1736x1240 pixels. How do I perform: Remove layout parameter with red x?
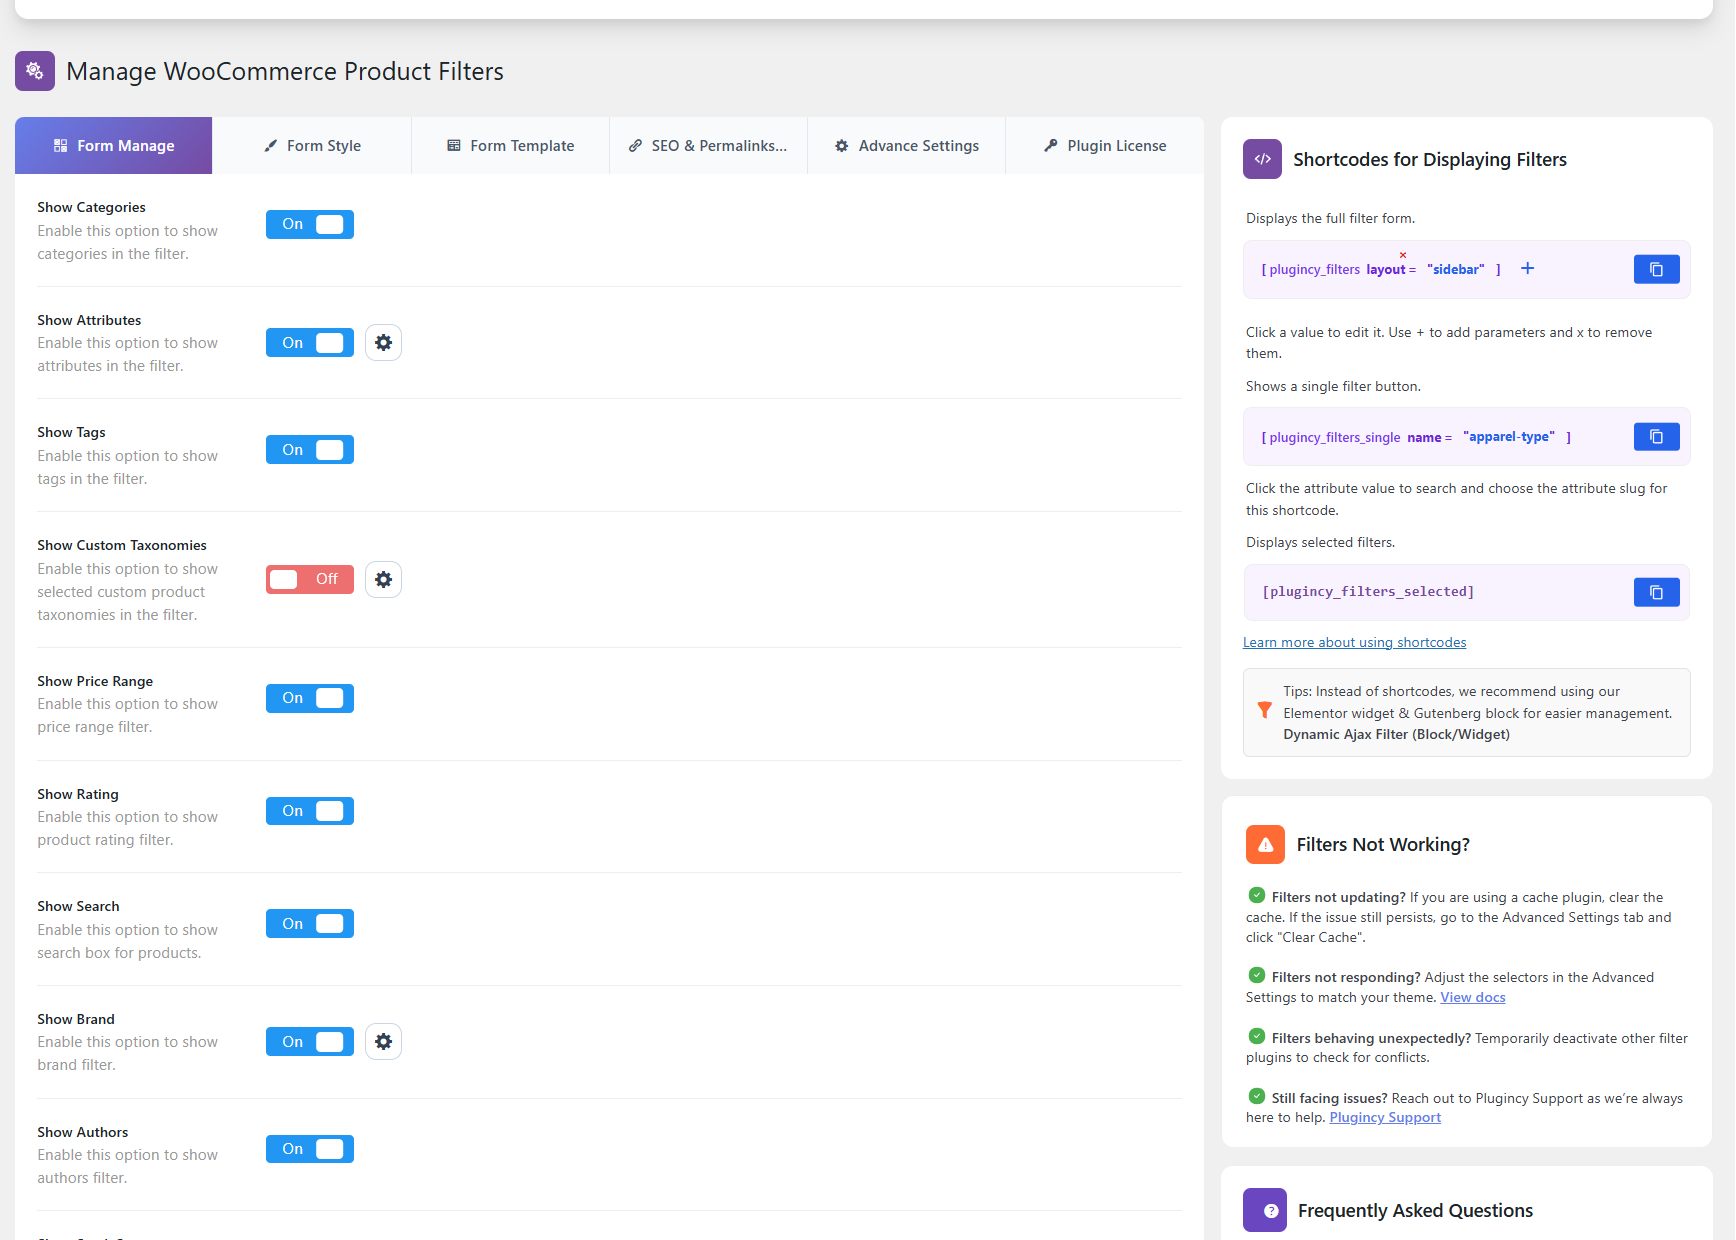click(1403, 255)
